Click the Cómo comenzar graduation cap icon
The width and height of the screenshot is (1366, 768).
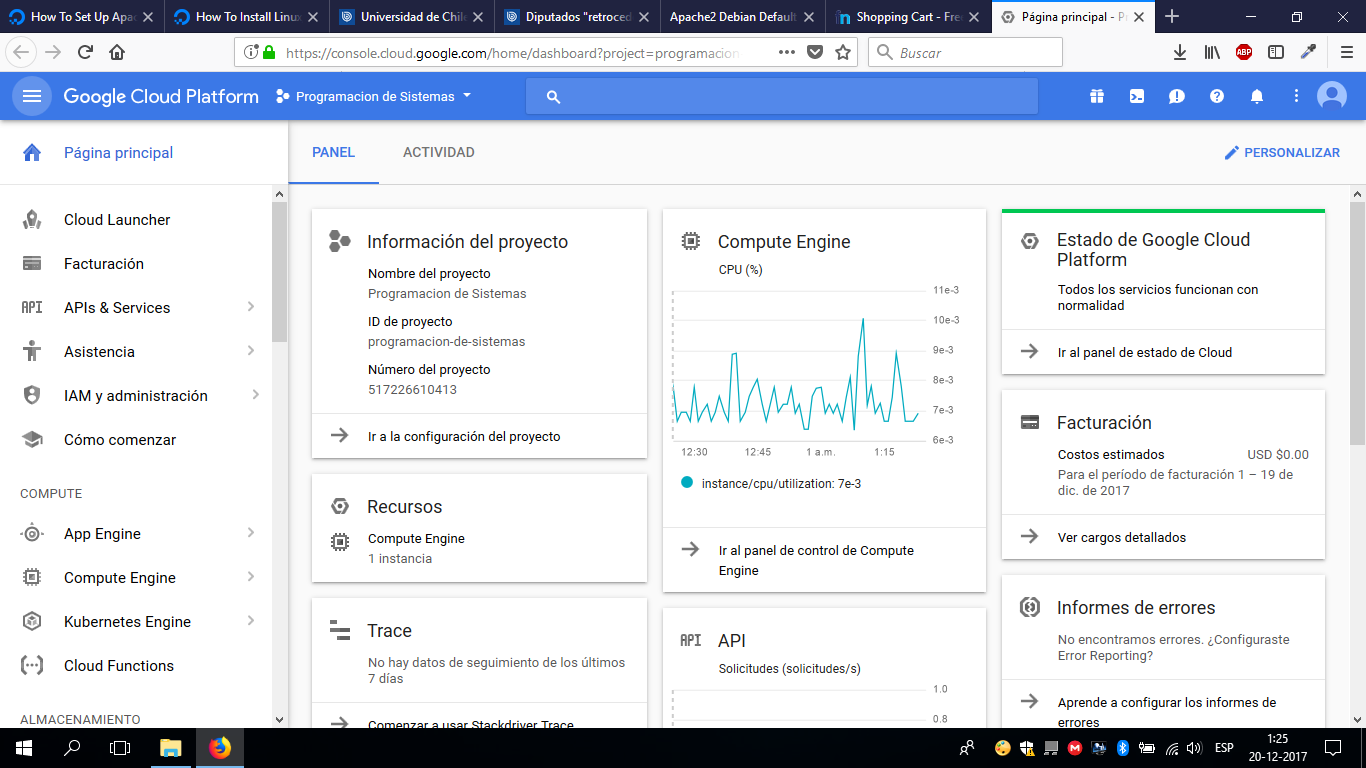32,440
